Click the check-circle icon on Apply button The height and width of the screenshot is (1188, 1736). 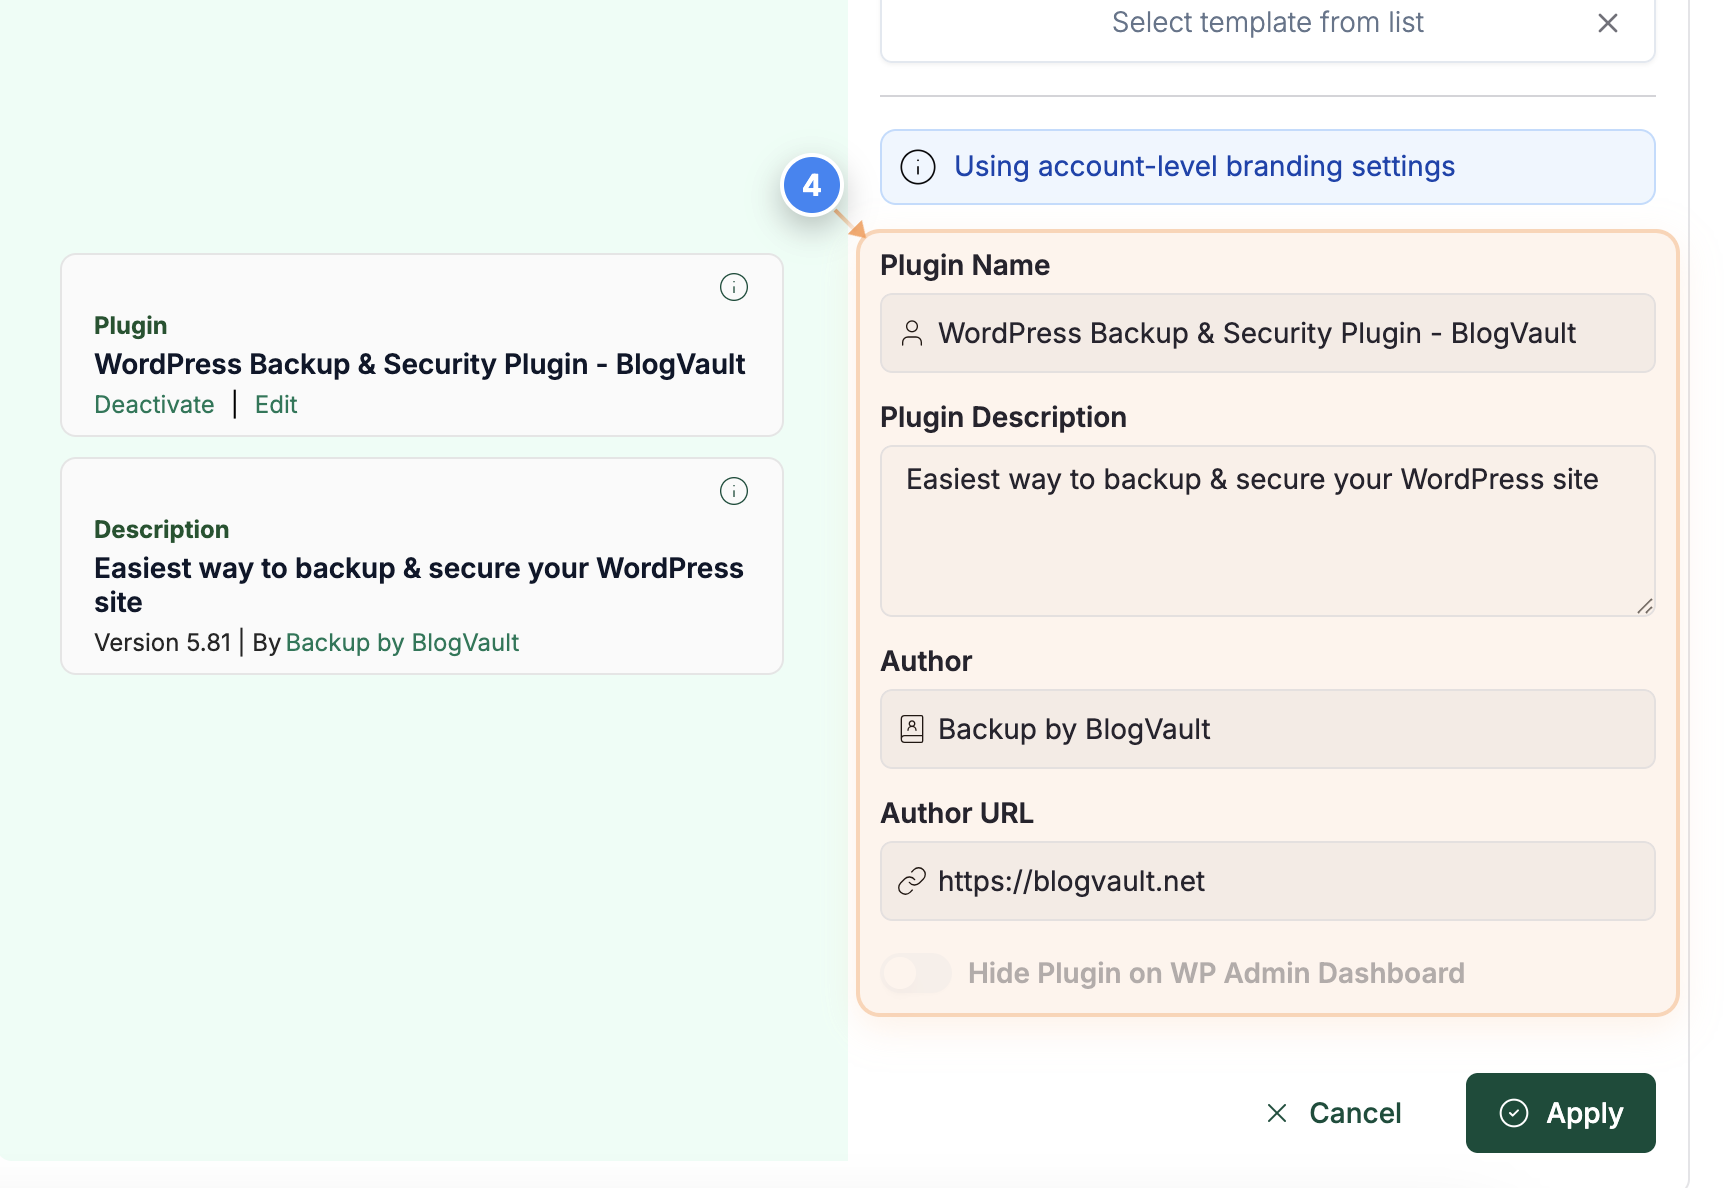click(x=1514, y=1113)
